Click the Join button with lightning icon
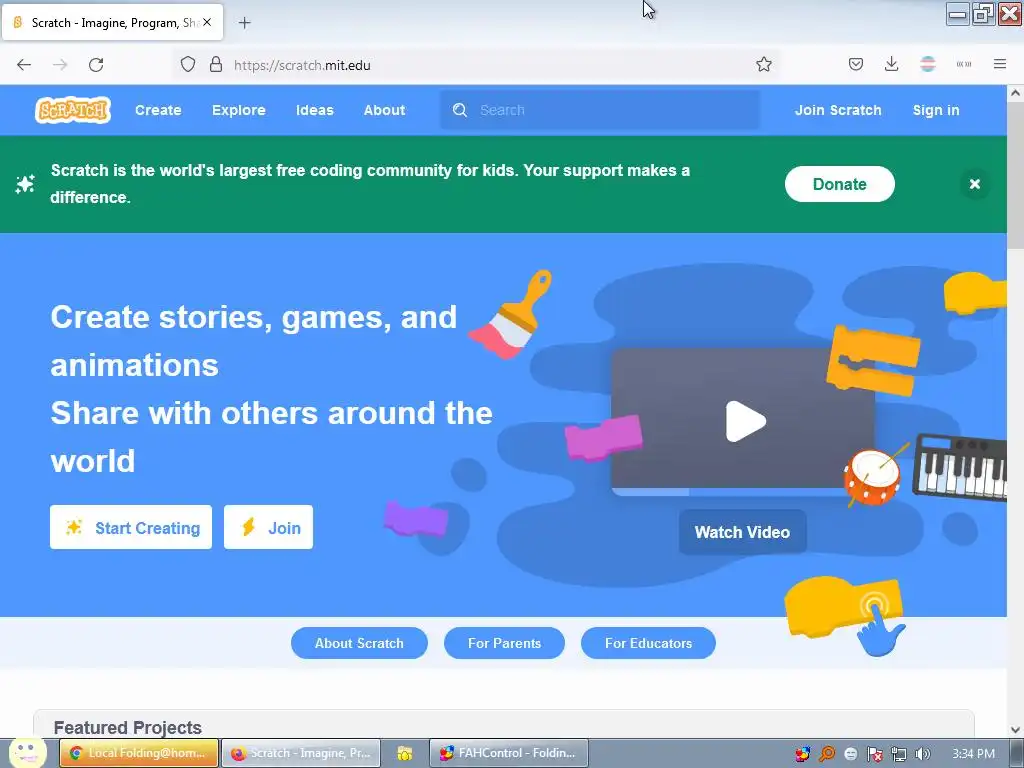Viewport: 1024px width, 768px height. 268,527
